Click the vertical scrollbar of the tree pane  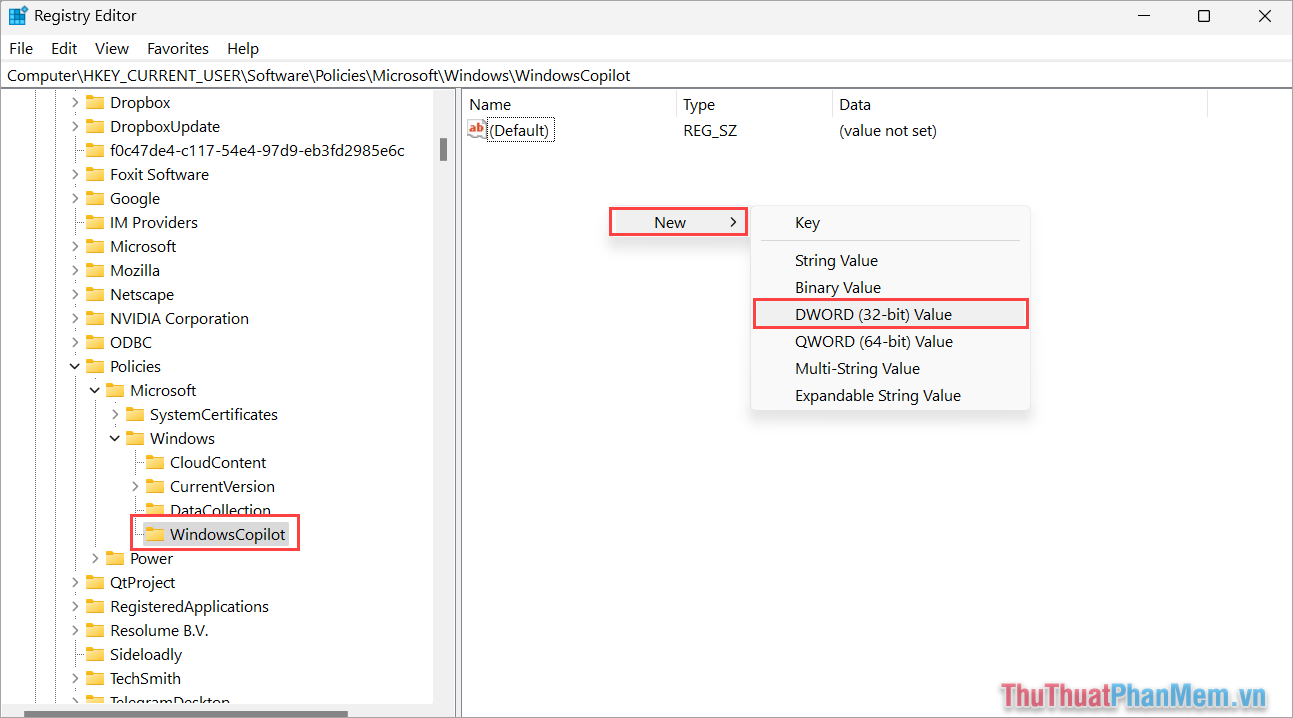[444, 150]
